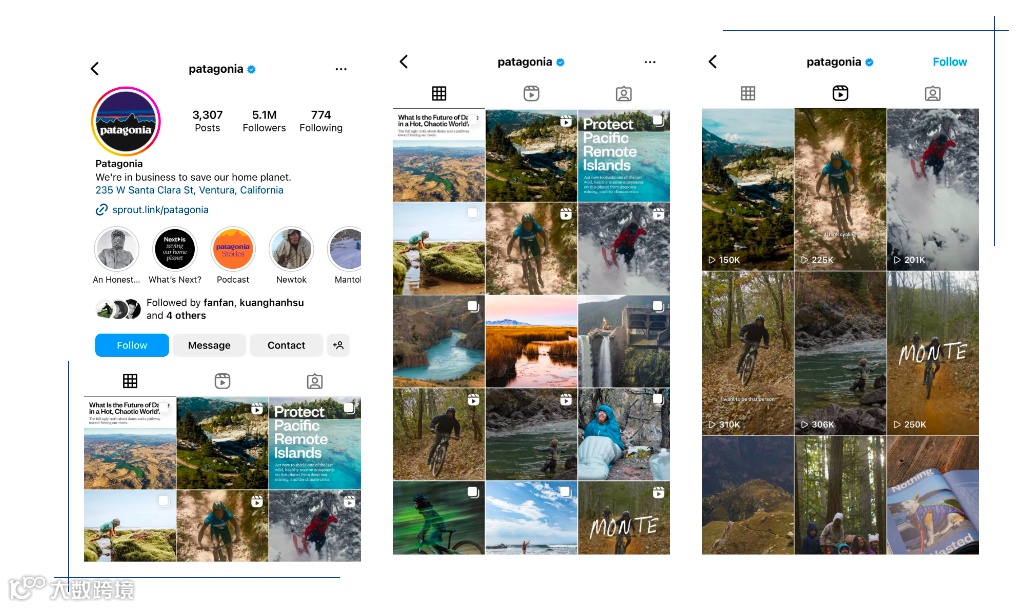This screenshot has width=1027, height=608.
Task: View 5.1M Followers list
Action: (x=264, y=121)
